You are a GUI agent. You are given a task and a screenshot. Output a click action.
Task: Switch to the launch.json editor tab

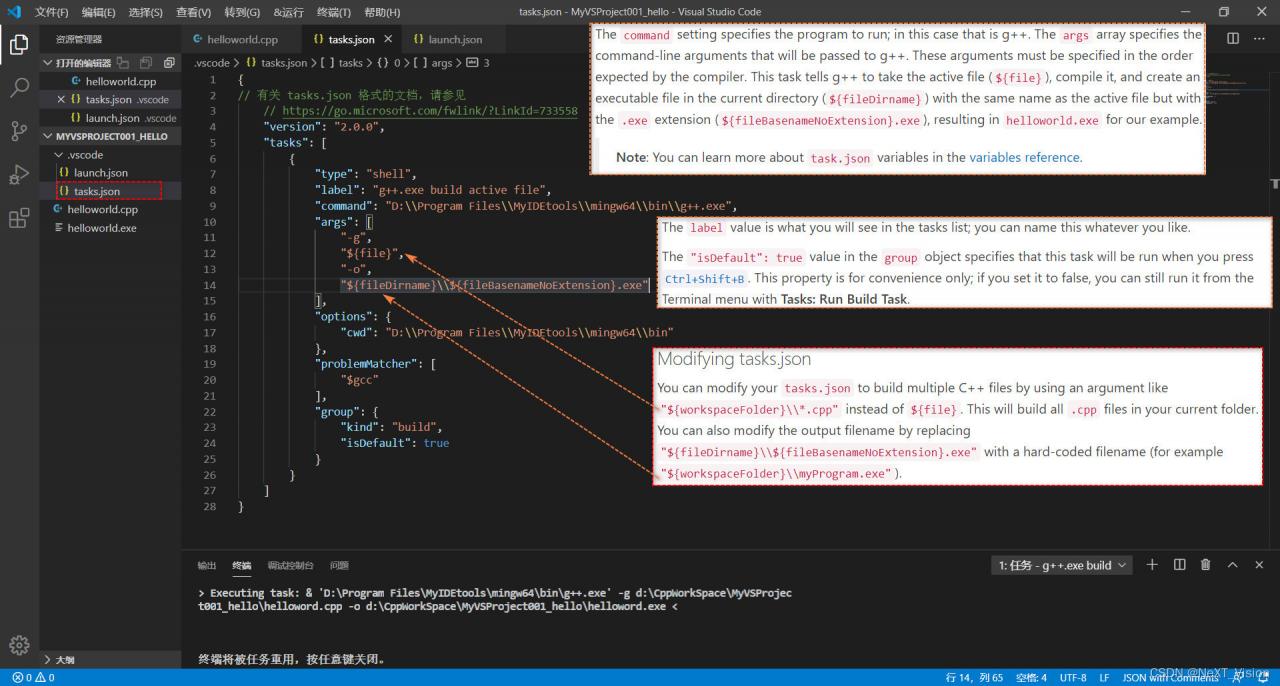pyautogui.click(x=455, y=39)
